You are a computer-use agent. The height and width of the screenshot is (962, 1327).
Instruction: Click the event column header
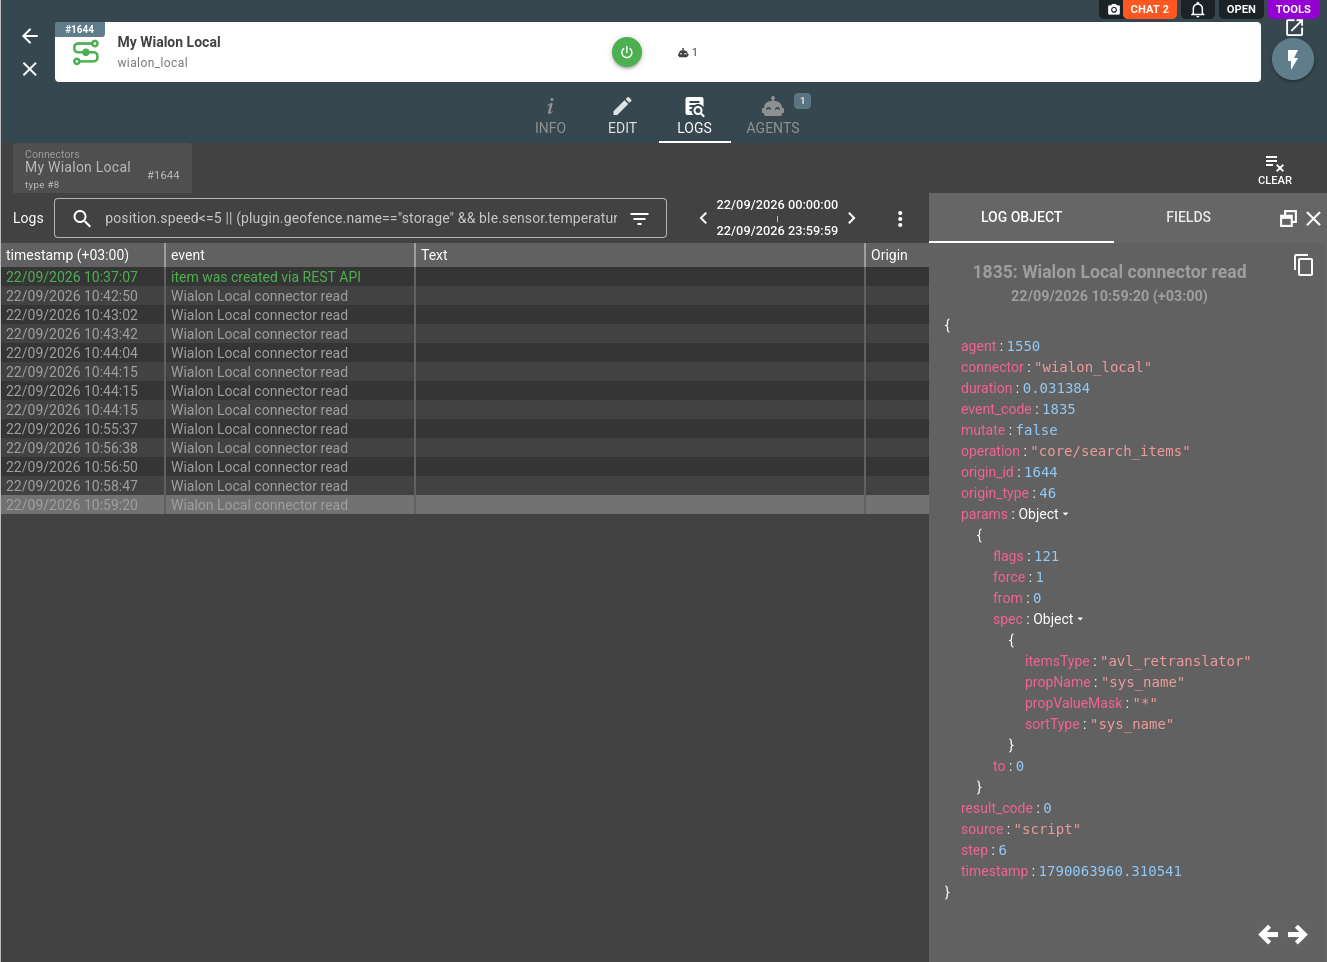290,255
